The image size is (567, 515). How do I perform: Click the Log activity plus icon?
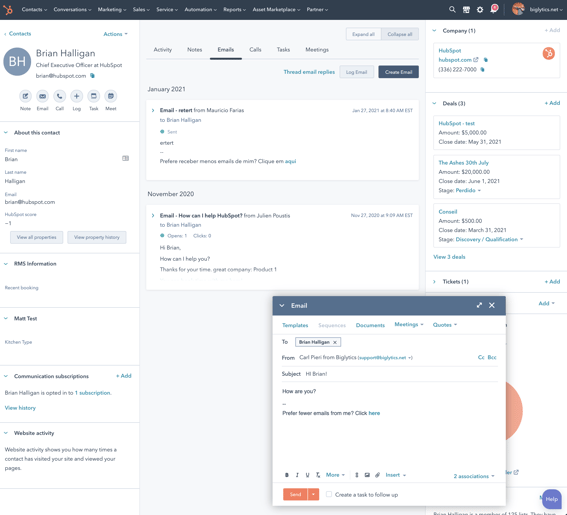click(x=77, y=96)
